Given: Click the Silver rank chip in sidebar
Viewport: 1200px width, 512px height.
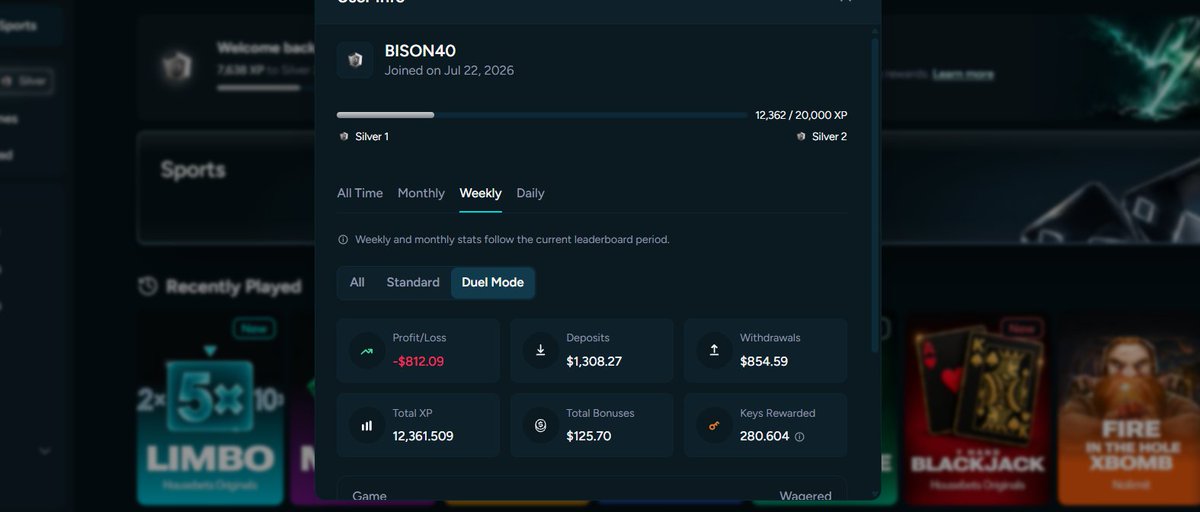Looking at the screenshot, I should pos(26,81).
